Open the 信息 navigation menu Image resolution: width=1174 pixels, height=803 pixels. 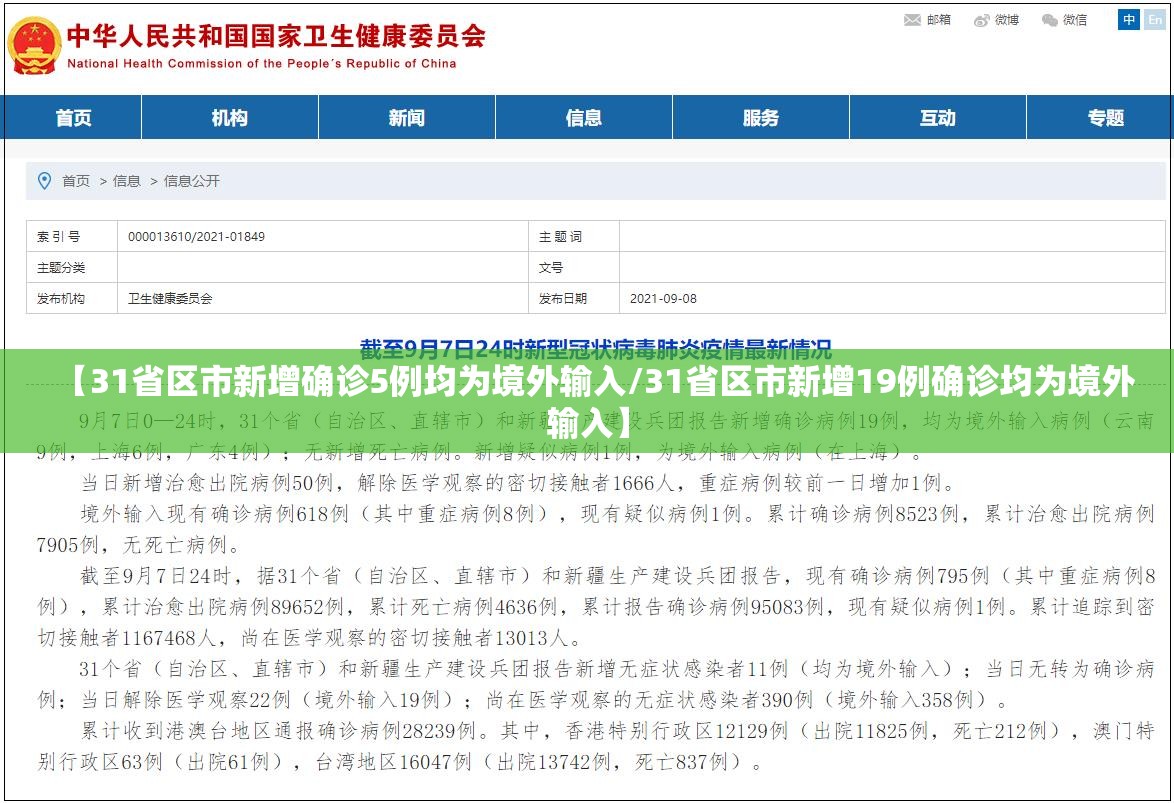pos(584,118)
